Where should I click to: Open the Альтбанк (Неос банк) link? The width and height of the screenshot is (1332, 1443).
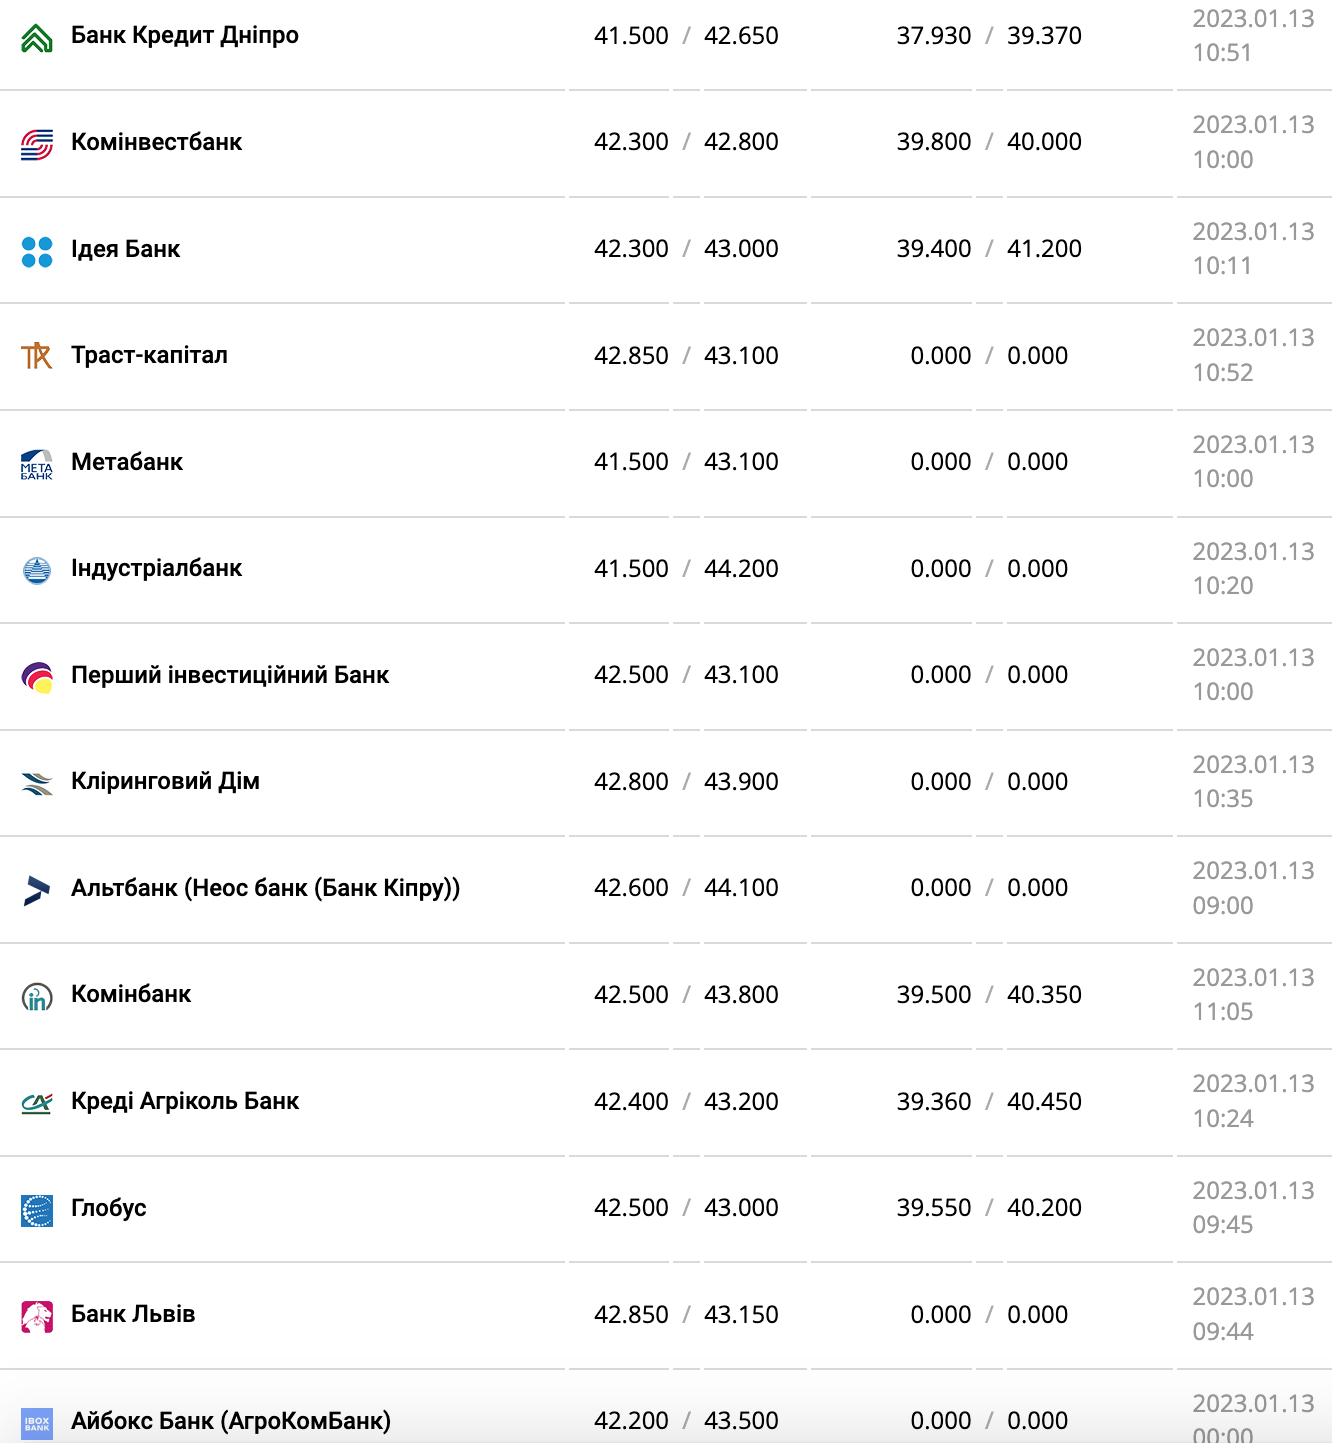(265, 888)
